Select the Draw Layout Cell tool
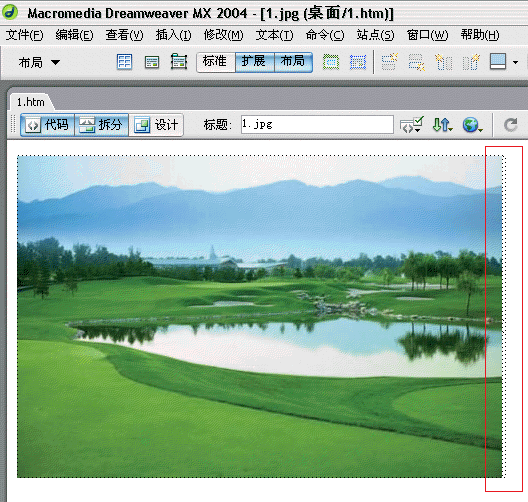Viewport: 528px width, 502px height. (x=358, y=62)
